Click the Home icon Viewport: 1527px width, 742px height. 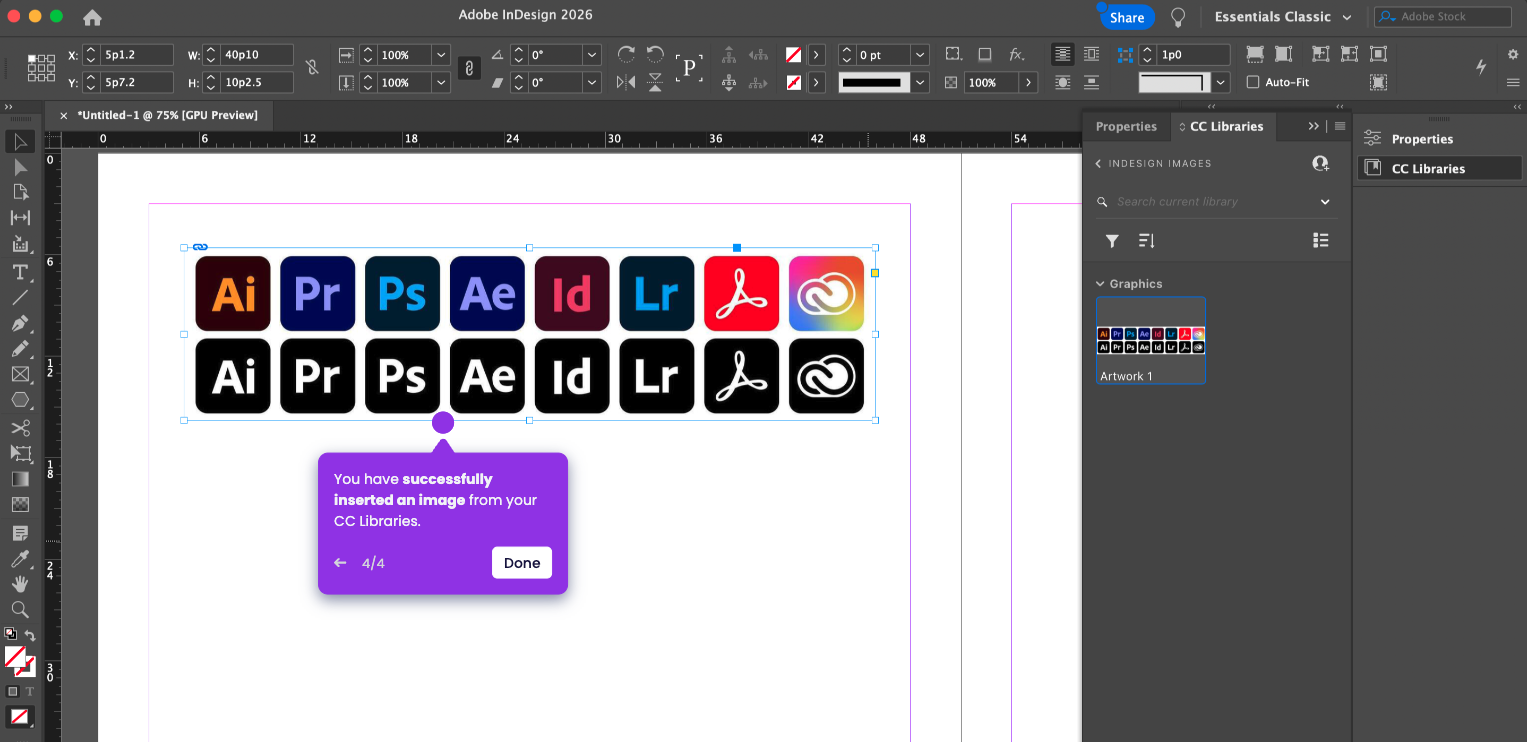(x=92, y=17)
